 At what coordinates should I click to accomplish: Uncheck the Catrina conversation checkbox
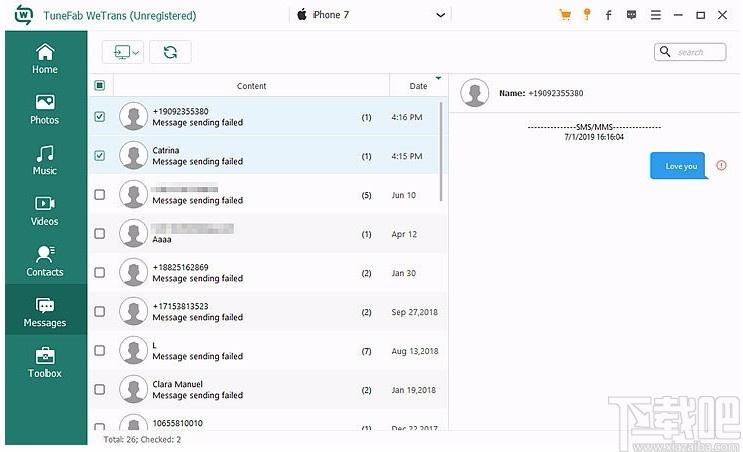coord(100,155)
